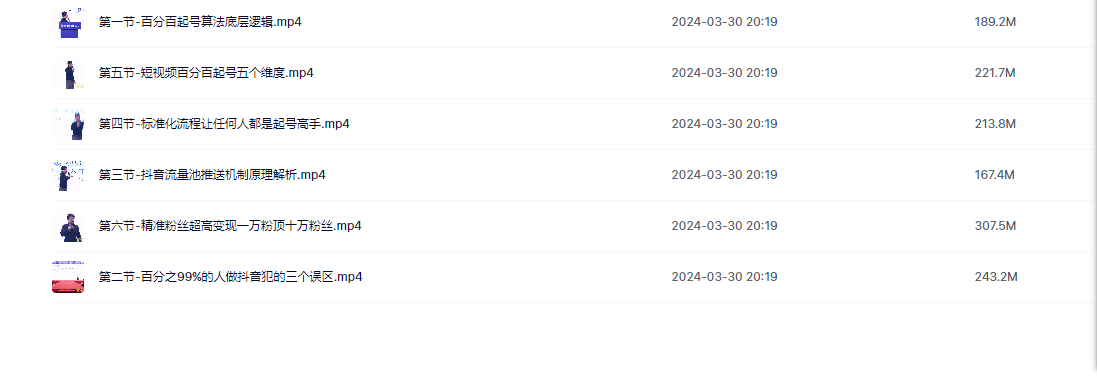Click the 第三节 file's preview thumbnail
1097x392 pixels.
coord(69,175)
